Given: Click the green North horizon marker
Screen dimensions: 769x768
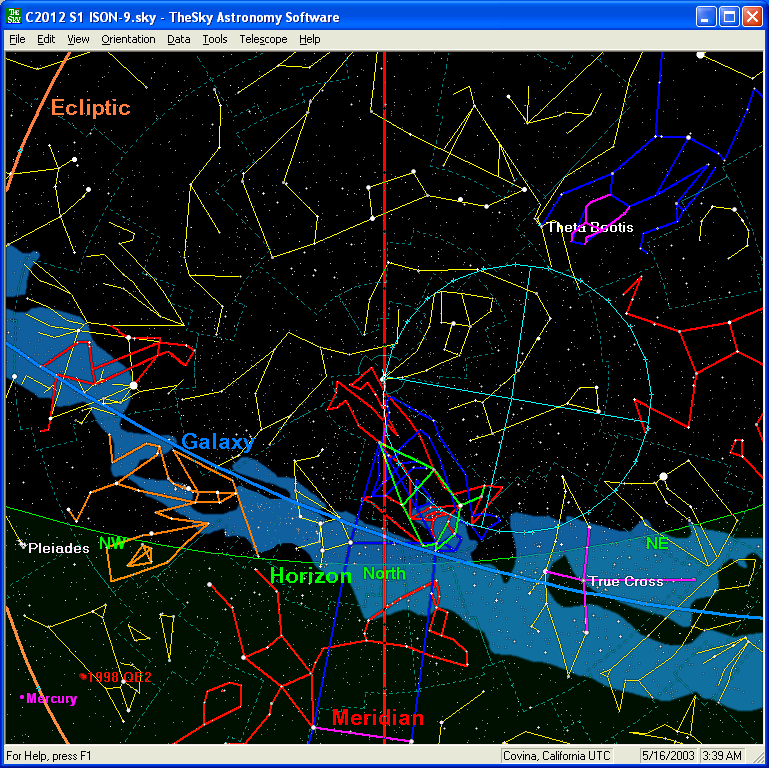Looking at the screenshot, I should 384,573.
